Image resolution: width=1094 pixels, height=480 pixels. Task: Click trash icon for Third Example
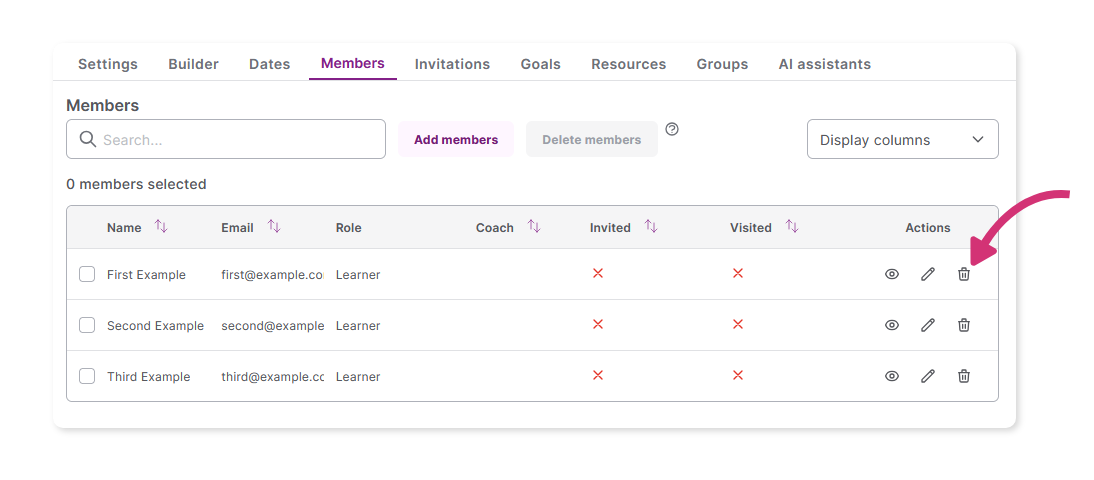pos(964,376)
